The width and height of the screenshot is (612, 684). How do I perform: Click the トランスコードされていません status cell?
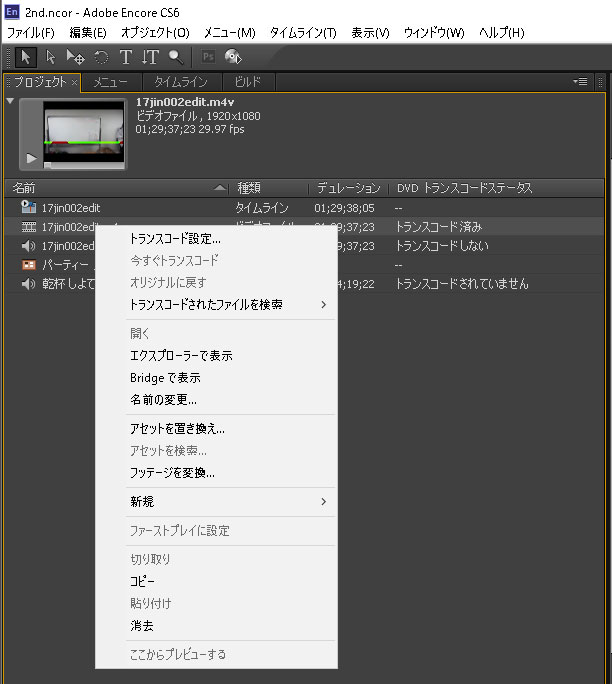point(462,284)
